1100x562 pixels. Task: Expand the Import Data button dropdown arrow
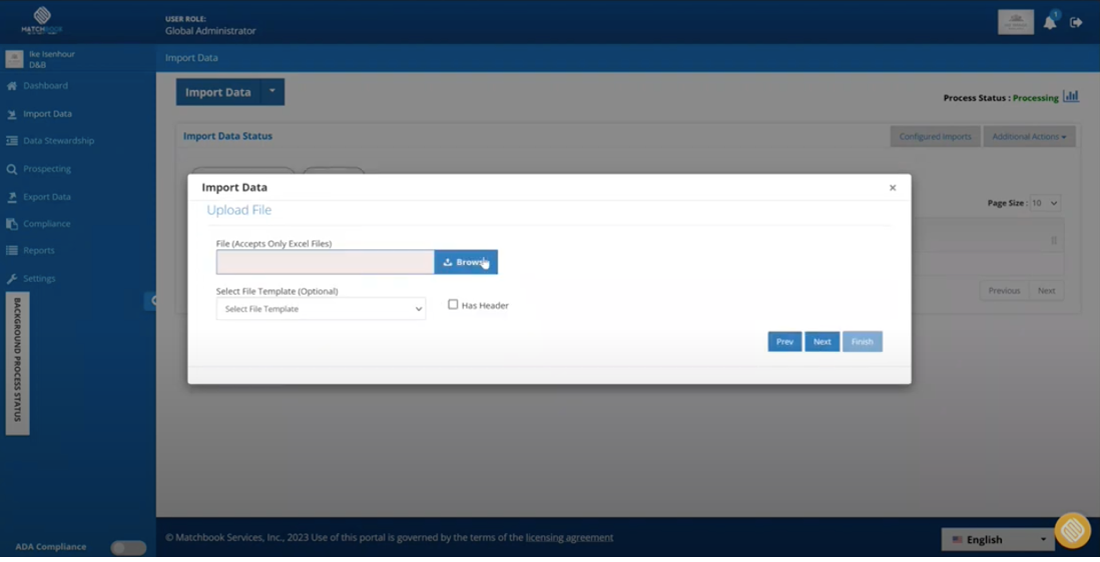pyautogui.click(x=272, y=92)
